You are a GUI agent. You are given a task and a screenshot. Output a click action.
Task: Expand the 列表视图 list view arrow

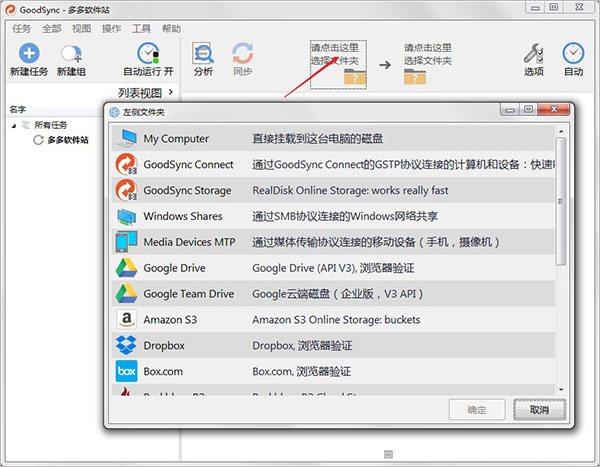171,92
